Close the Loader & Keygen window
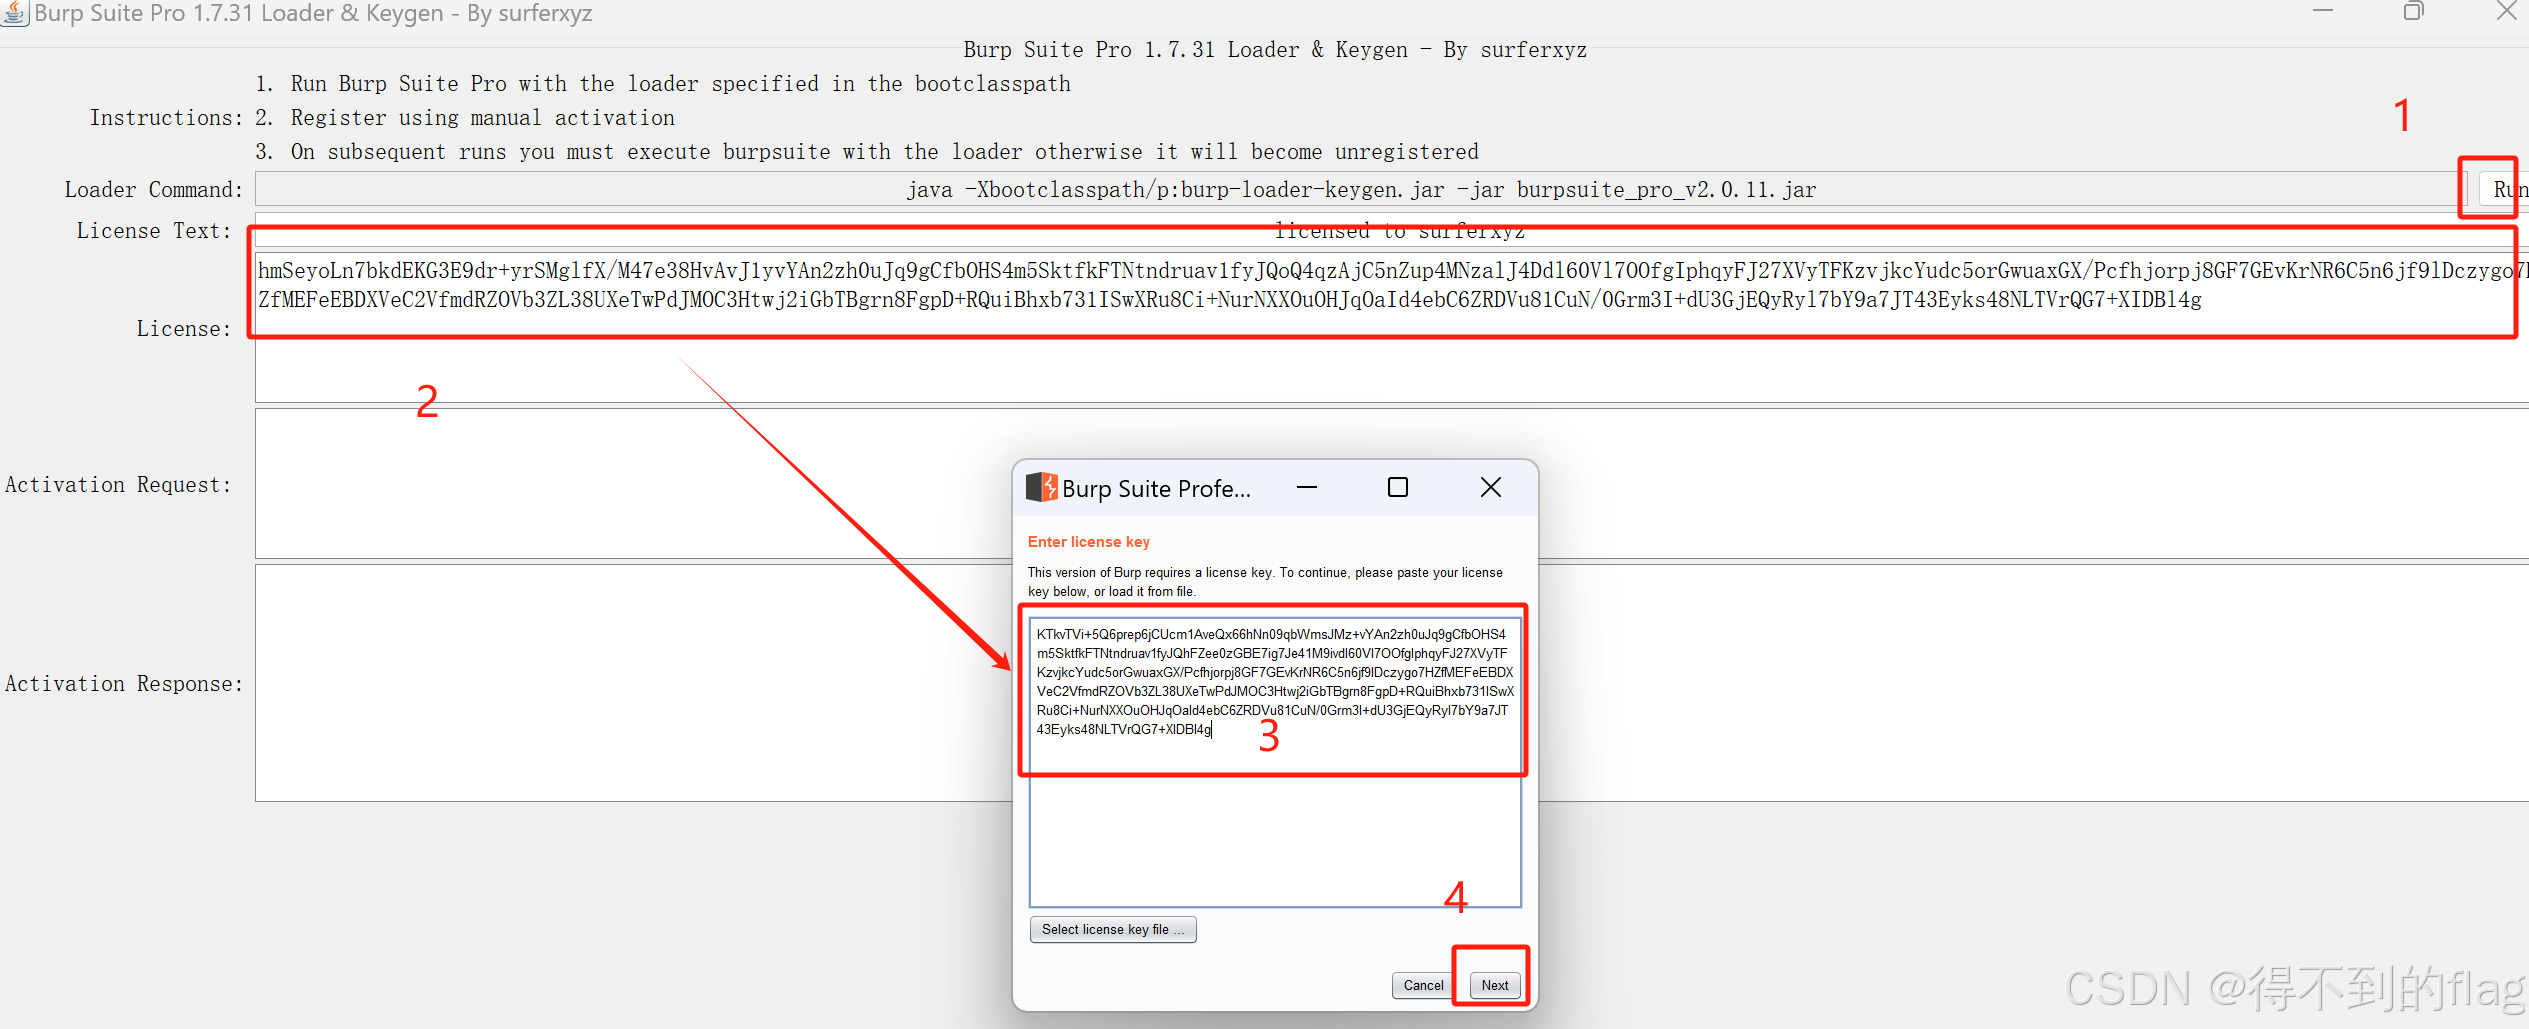Viewport: 2529px width, 1029px height. click(2507, 11)
